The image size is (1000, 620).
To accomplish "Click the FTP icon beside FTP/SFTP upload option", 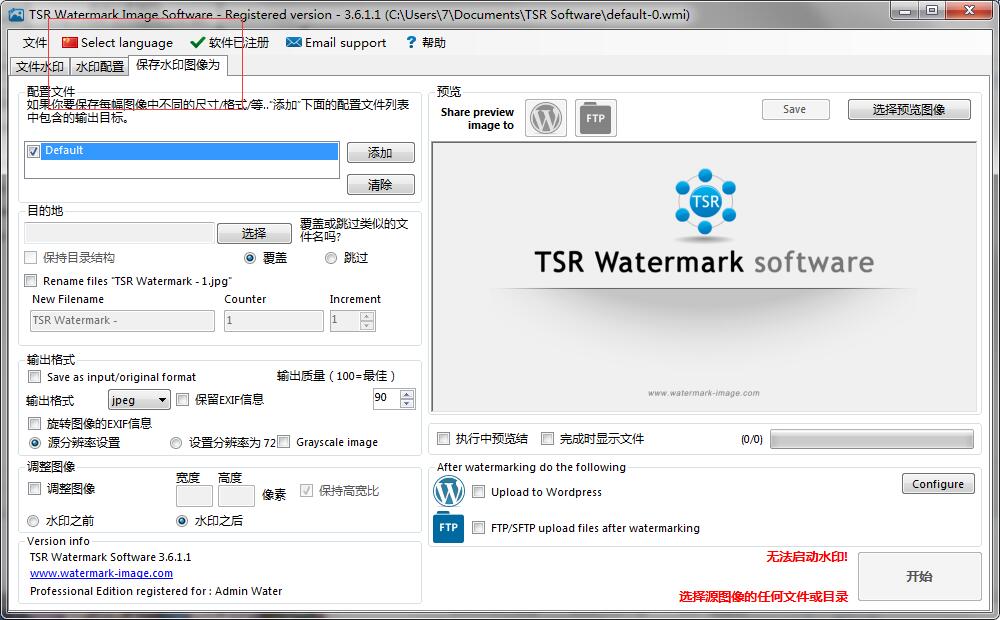I will click(x=448, y=527).
